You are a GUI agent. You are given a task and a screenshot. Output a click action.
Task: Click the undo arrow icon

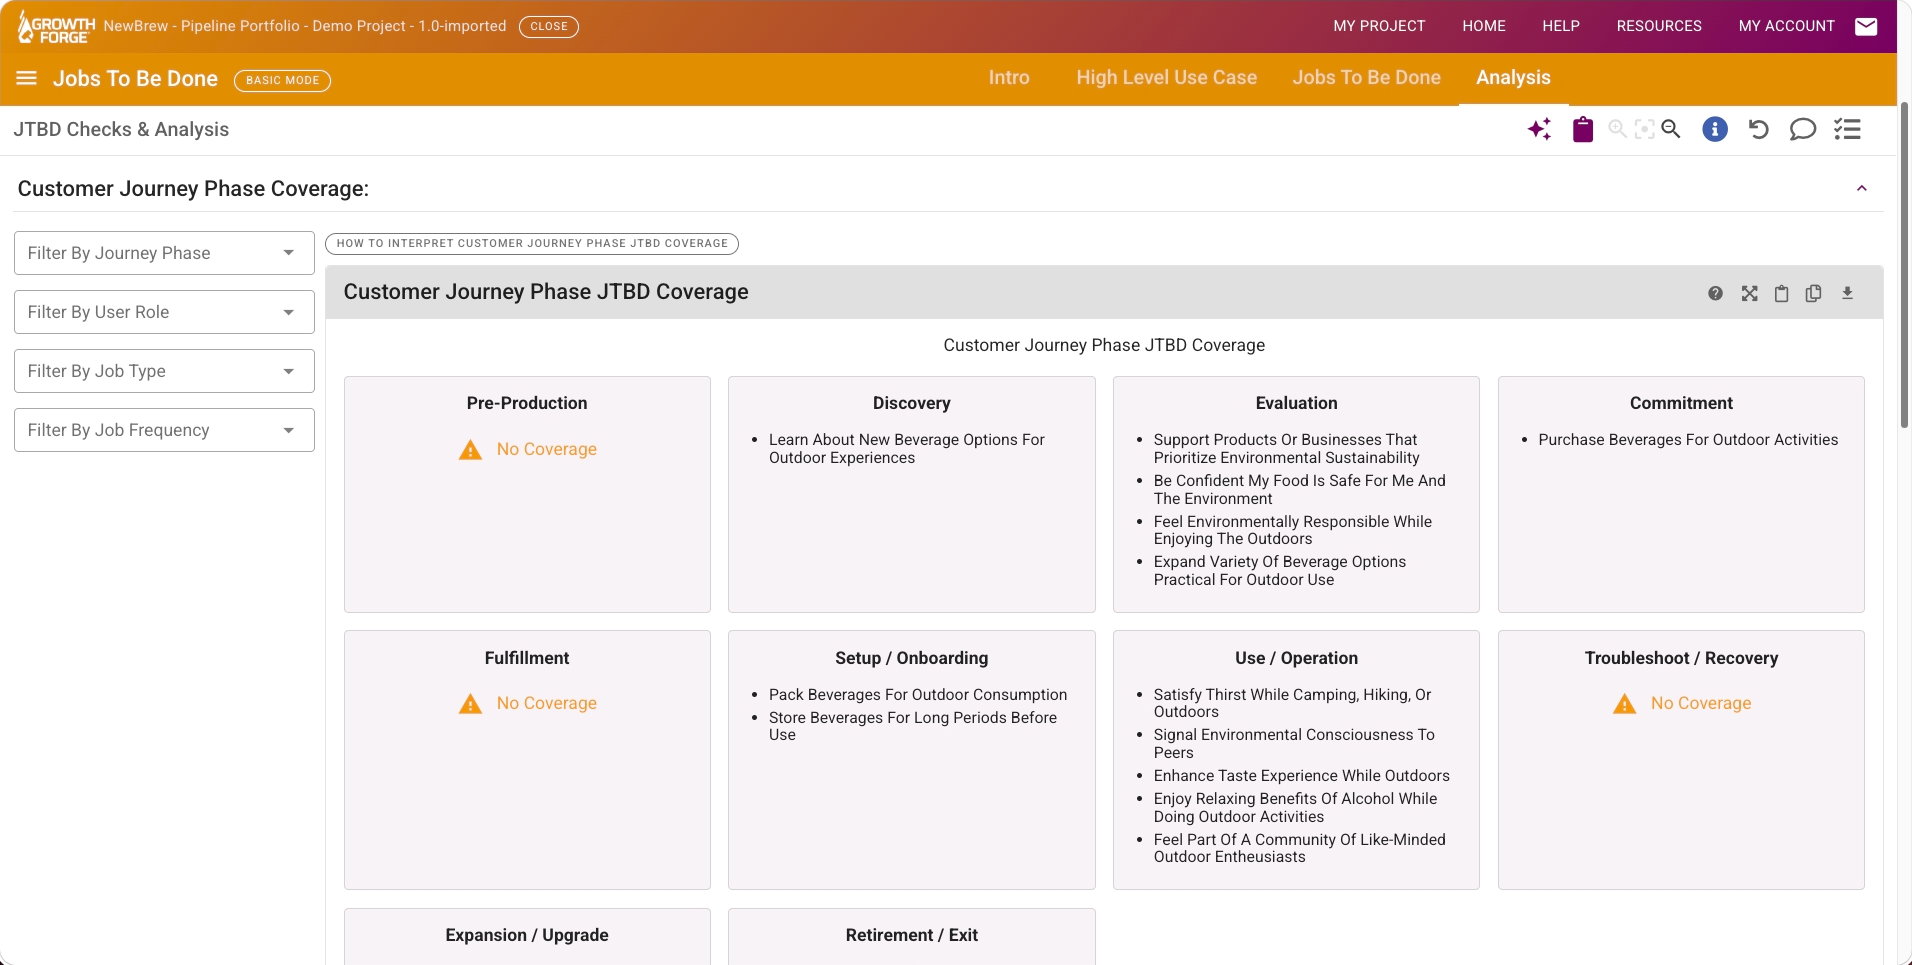point(1759,129)
